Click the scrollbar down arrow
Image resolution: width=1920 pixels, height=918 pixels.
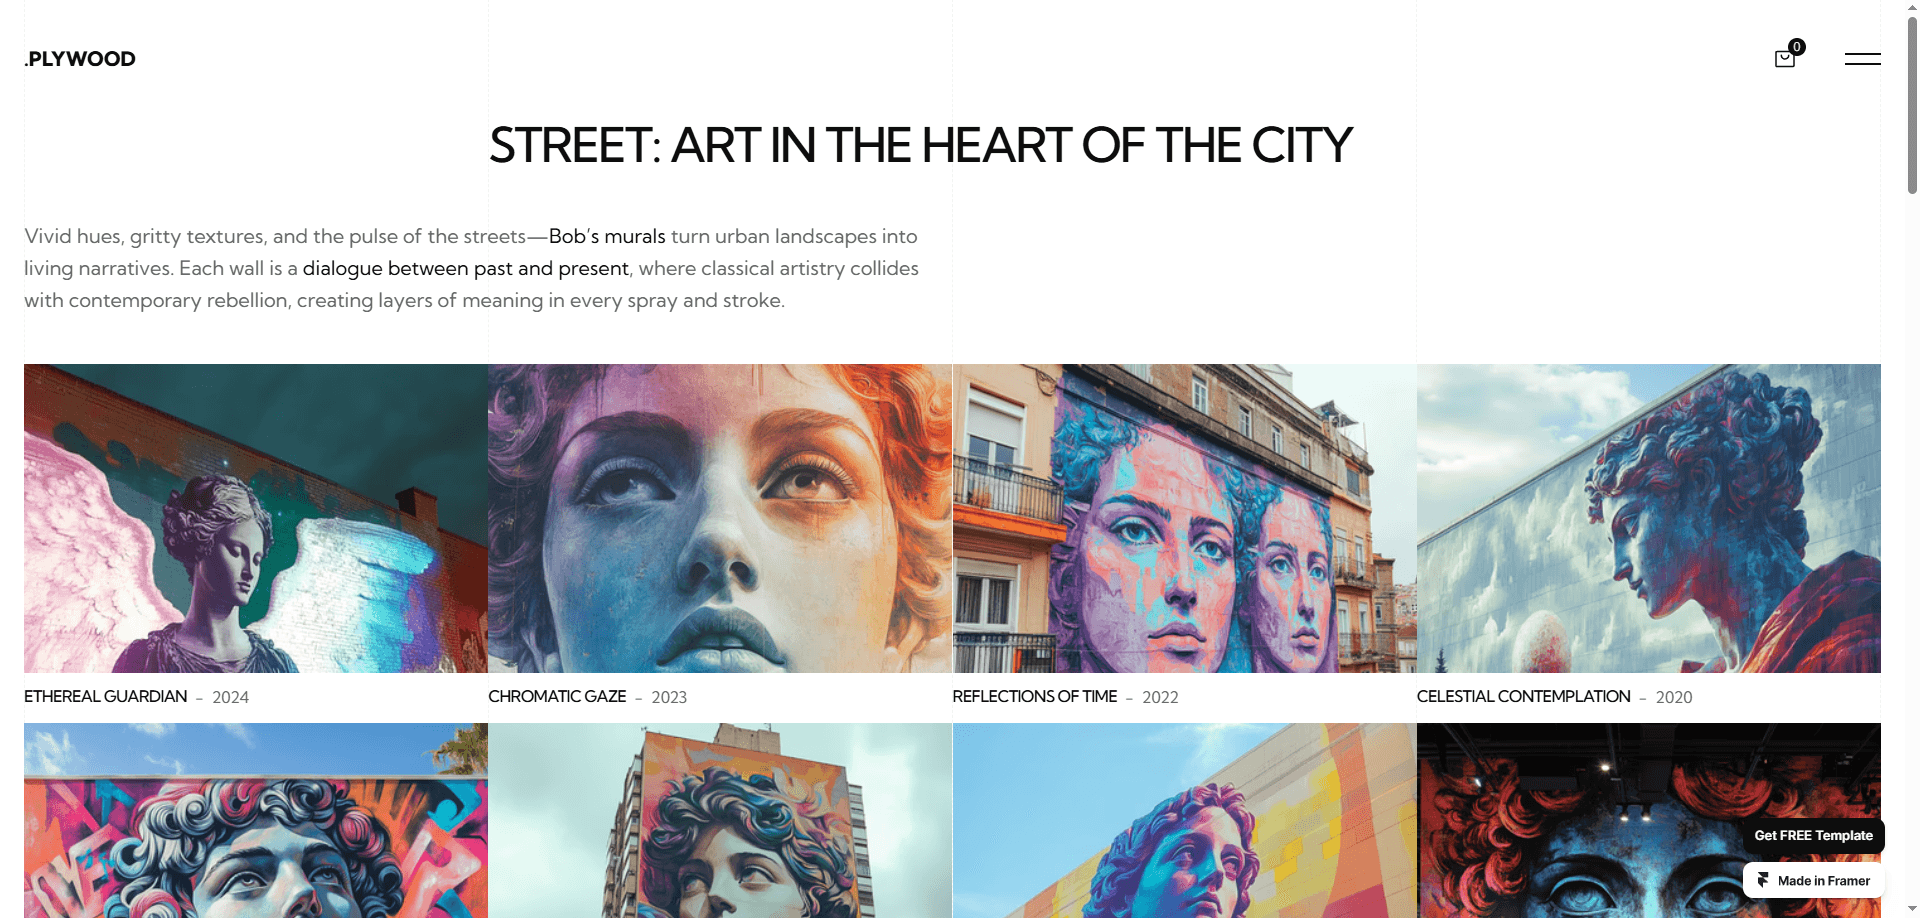(1912, 910)
